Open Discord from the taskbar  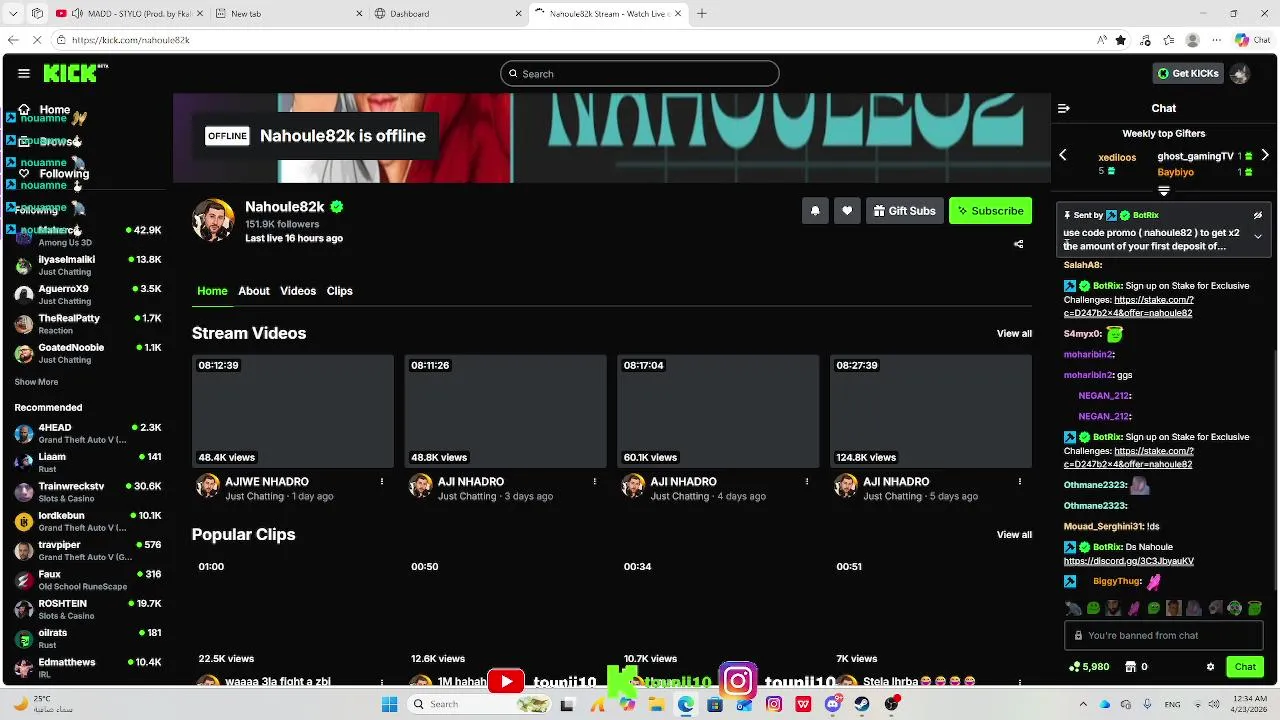coord(833,704)
